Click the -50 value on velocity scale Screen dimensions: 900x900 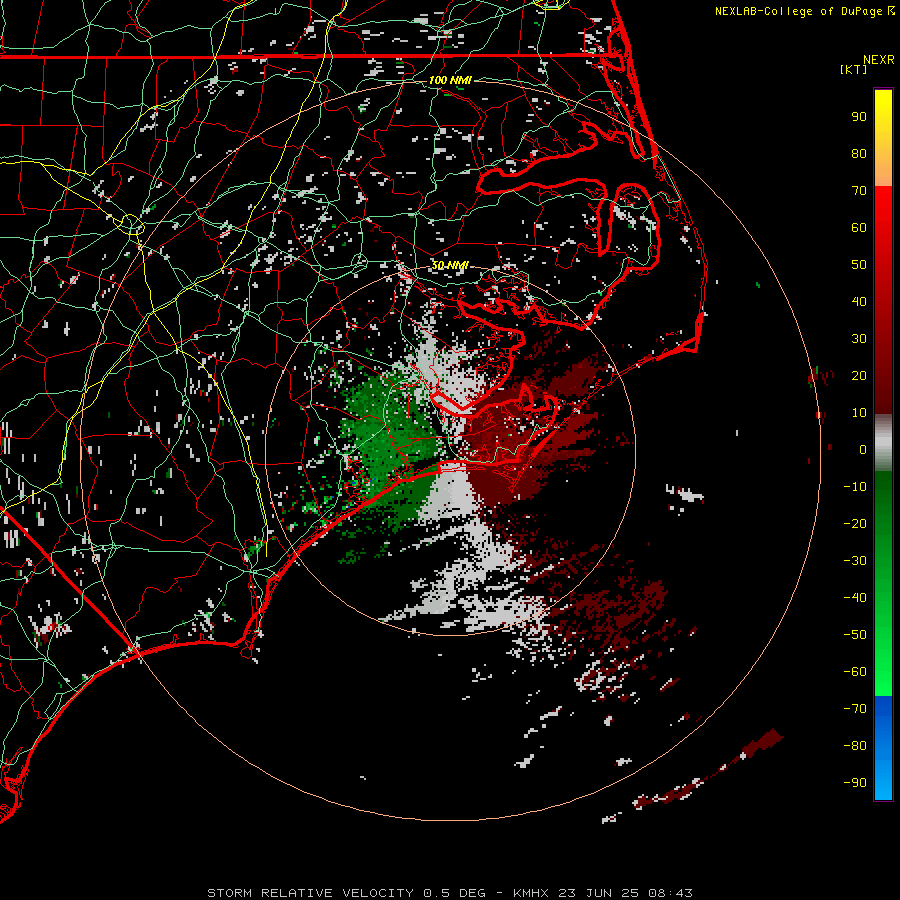pyautogui.click(x=855, y=635)
